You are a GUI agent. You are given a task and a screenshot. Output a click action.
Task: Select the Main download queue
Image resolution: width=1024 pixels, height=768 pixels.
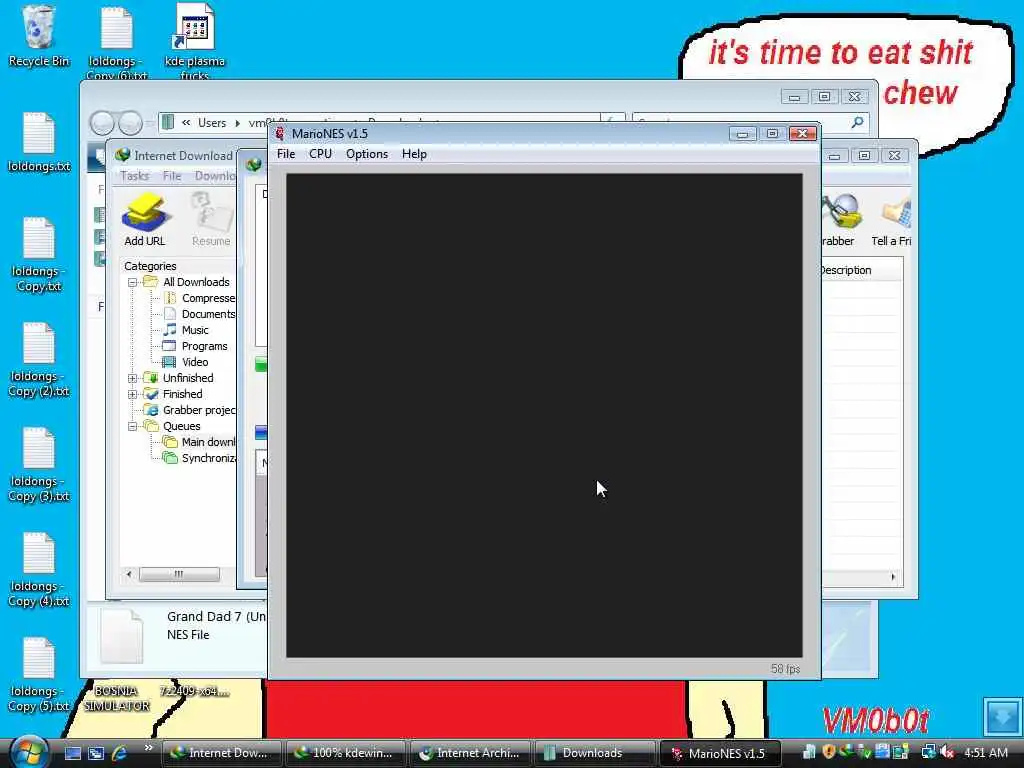coord(199,442)
